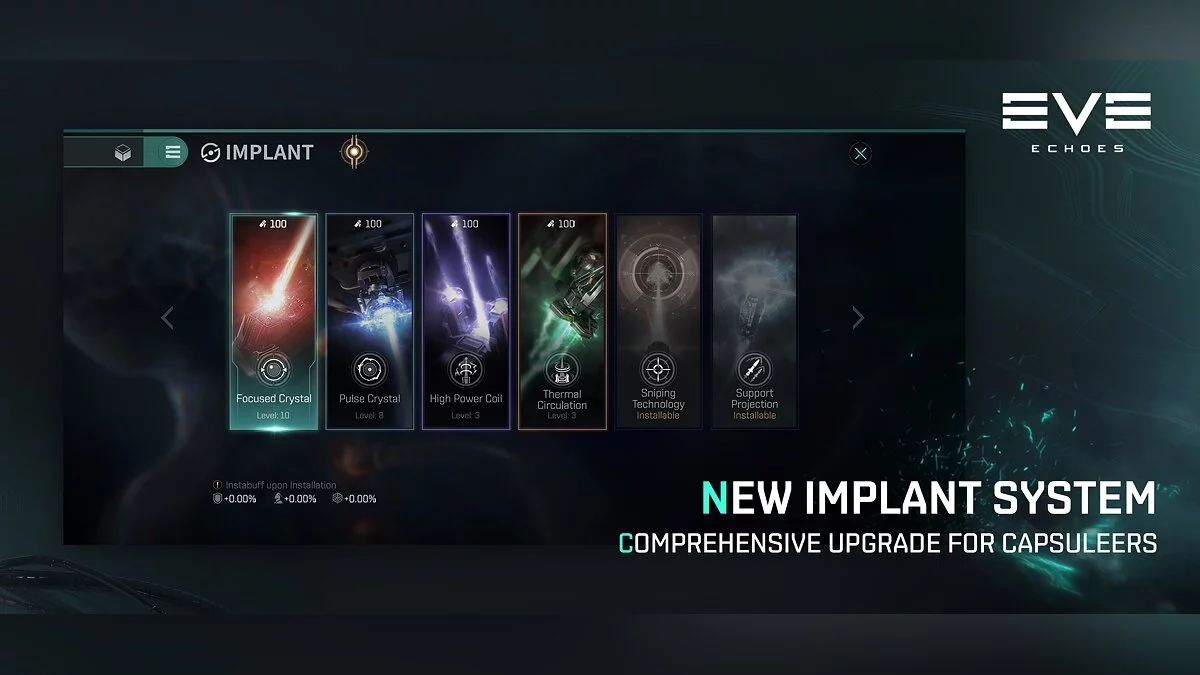The image size is (1200, 675).
Task: Choose the Support Projection installable card
Action: coord(754,321)
